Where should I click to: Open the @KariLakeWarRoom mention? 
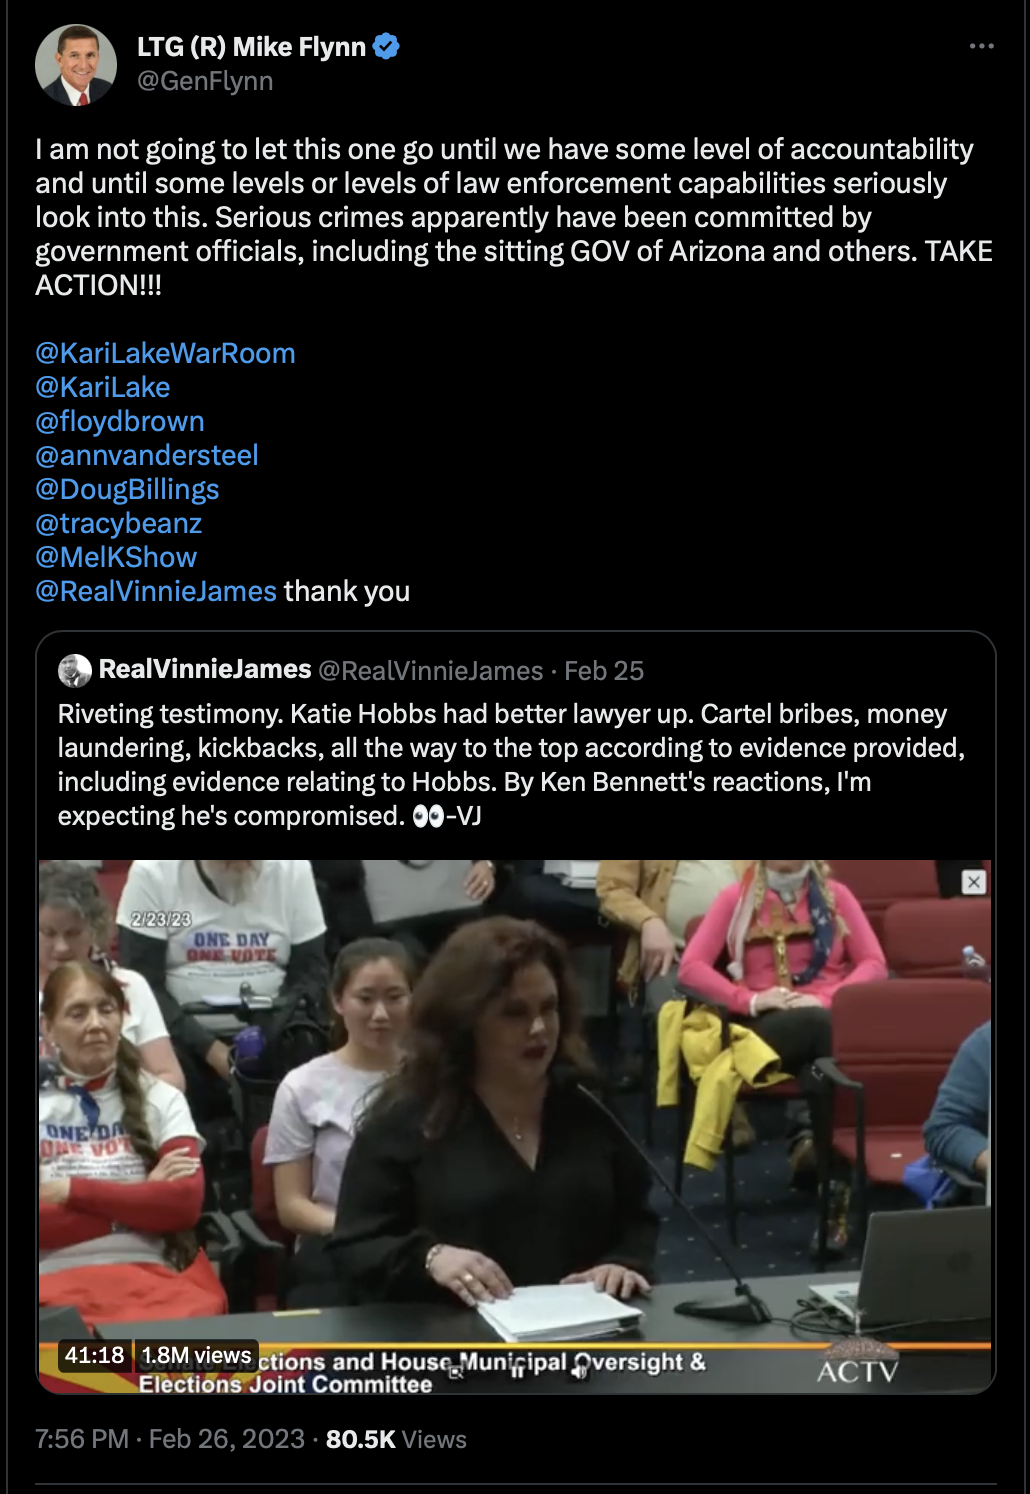165,353
